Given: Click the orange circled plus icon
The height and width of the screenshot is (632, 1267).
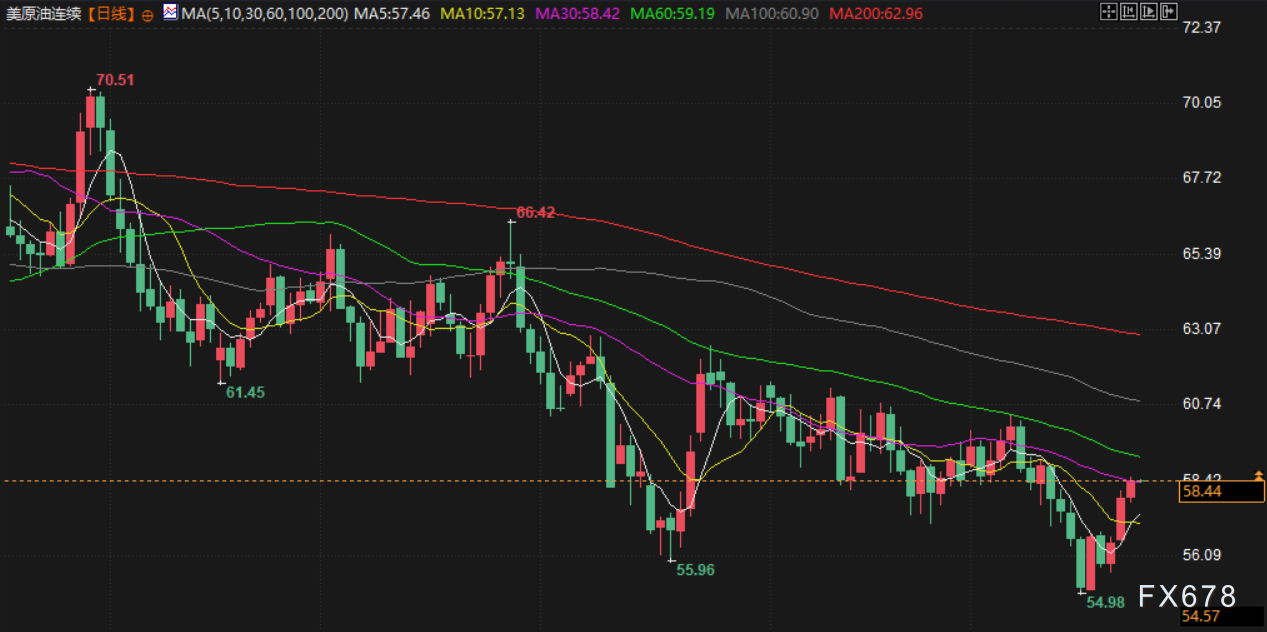Looking at the screenshot, I should [x=148, y=14].
